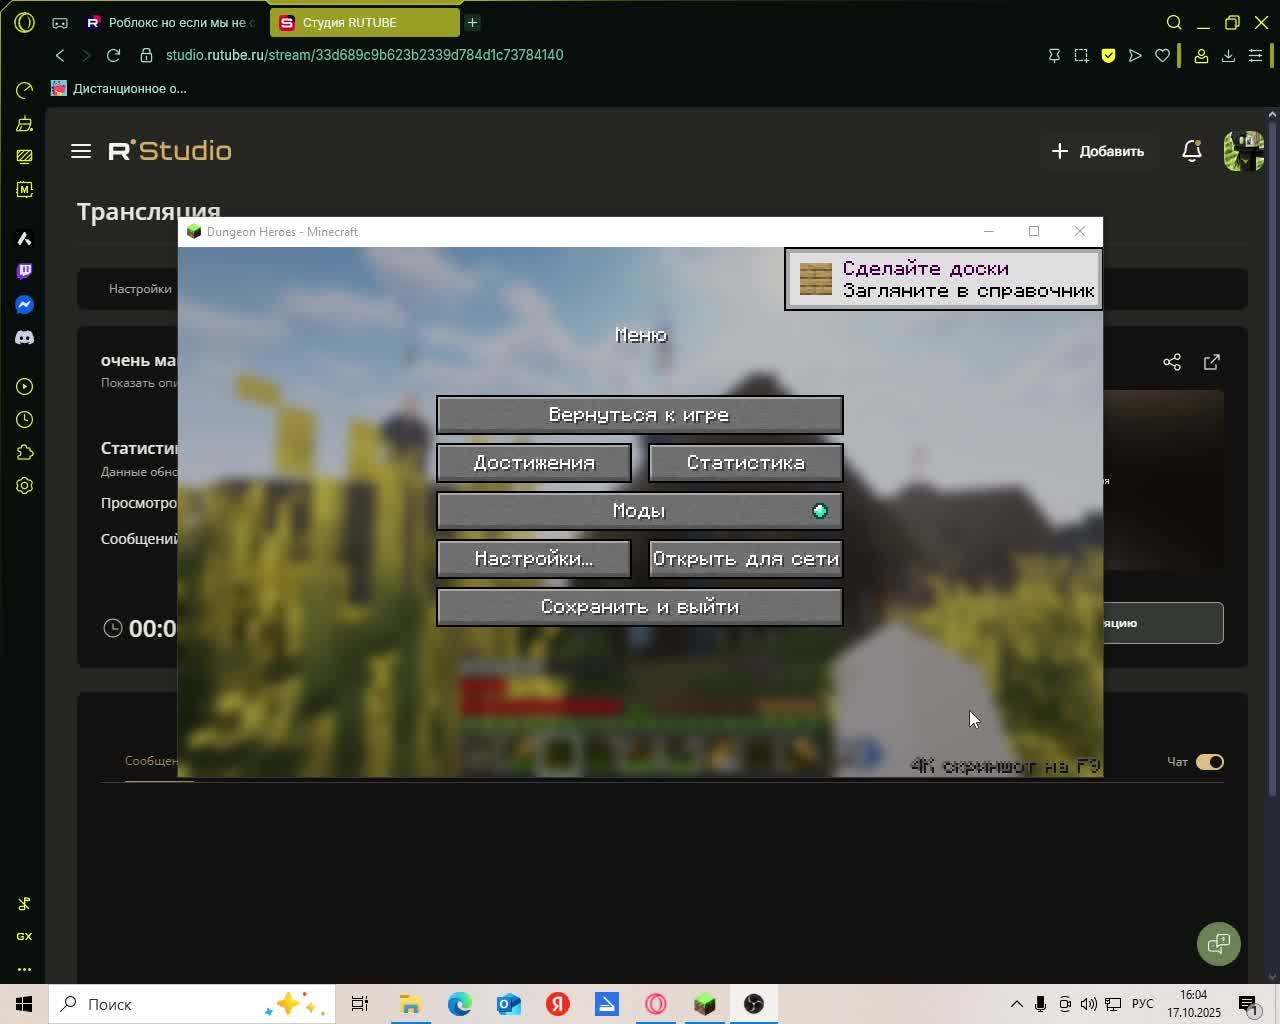1280x1024 pixels.
Task: Reload the current page
Action: point(113,55)
